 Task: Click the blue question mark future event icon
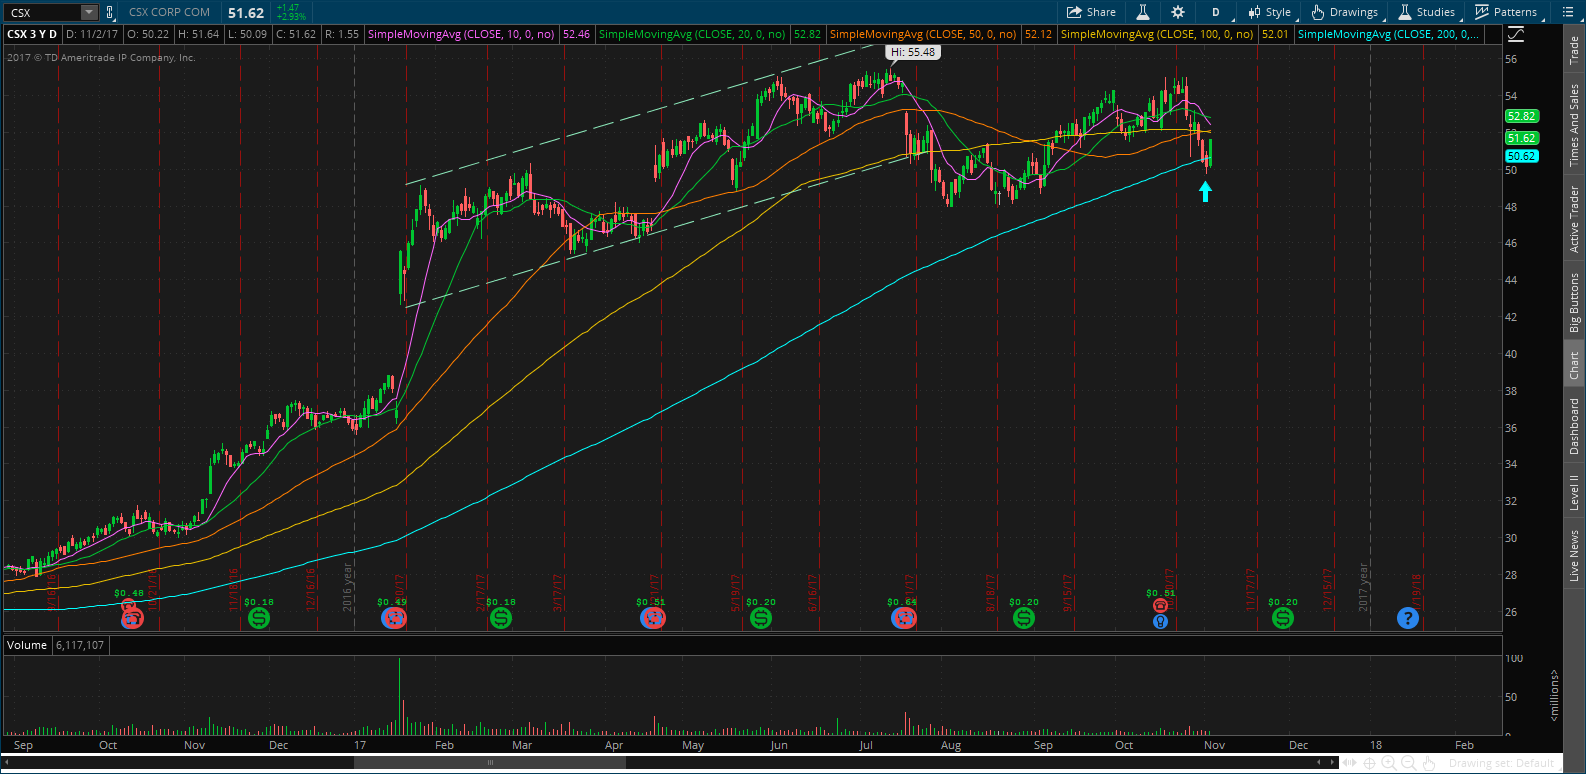pyautogui.click(x=1408, y=618)
